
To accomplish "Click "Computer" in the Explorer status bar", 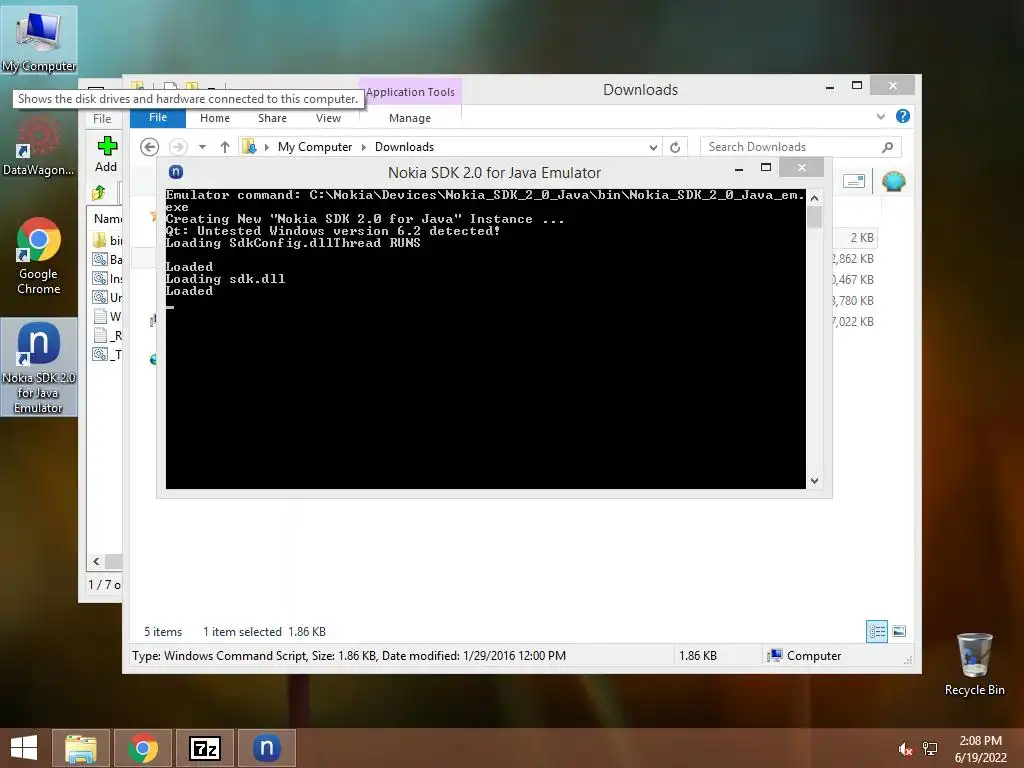I will 814,656.
